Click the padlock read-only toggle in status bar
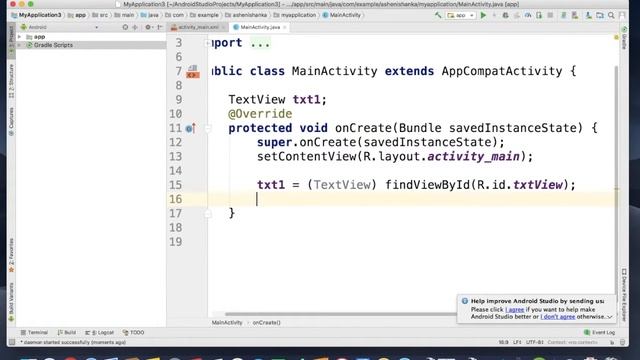The width and height of the screenshot is (640, 360). coord(612,342)
